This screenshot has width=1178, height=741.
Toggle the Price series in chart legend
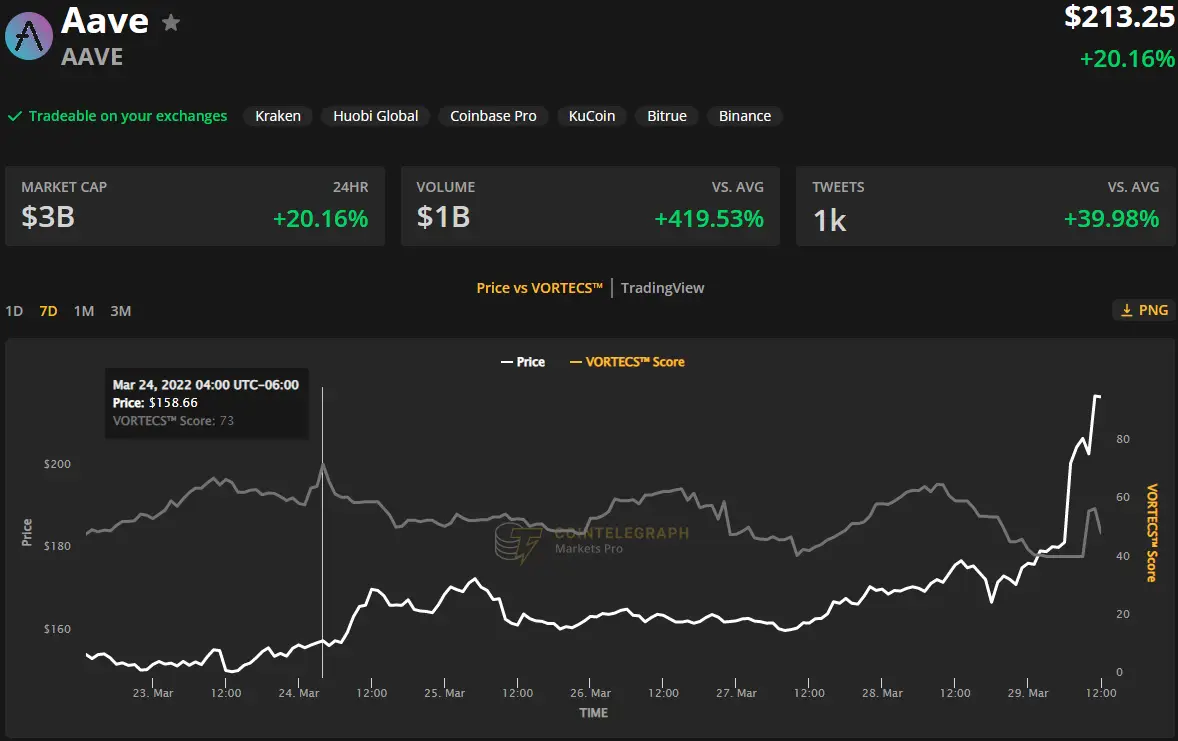tap(522, 362)
